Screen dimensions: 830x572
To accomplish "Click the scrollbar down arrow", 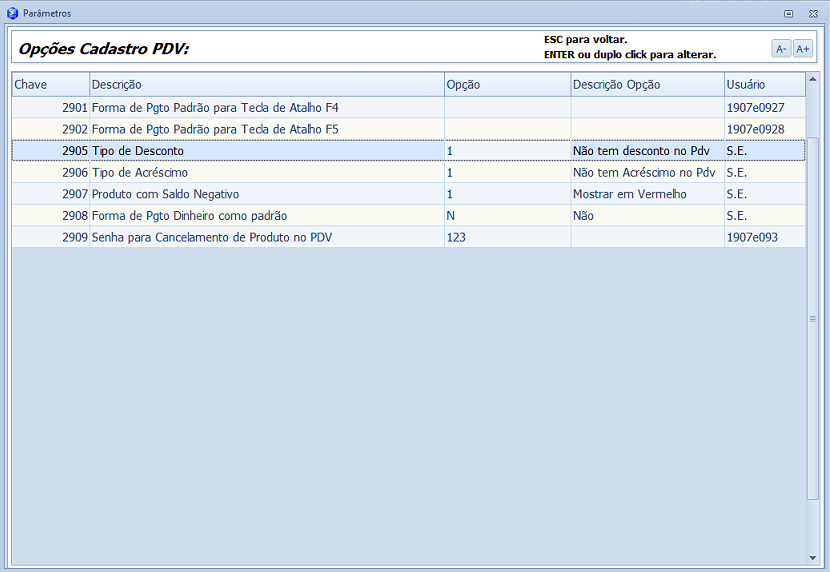I will coord(812,557).
